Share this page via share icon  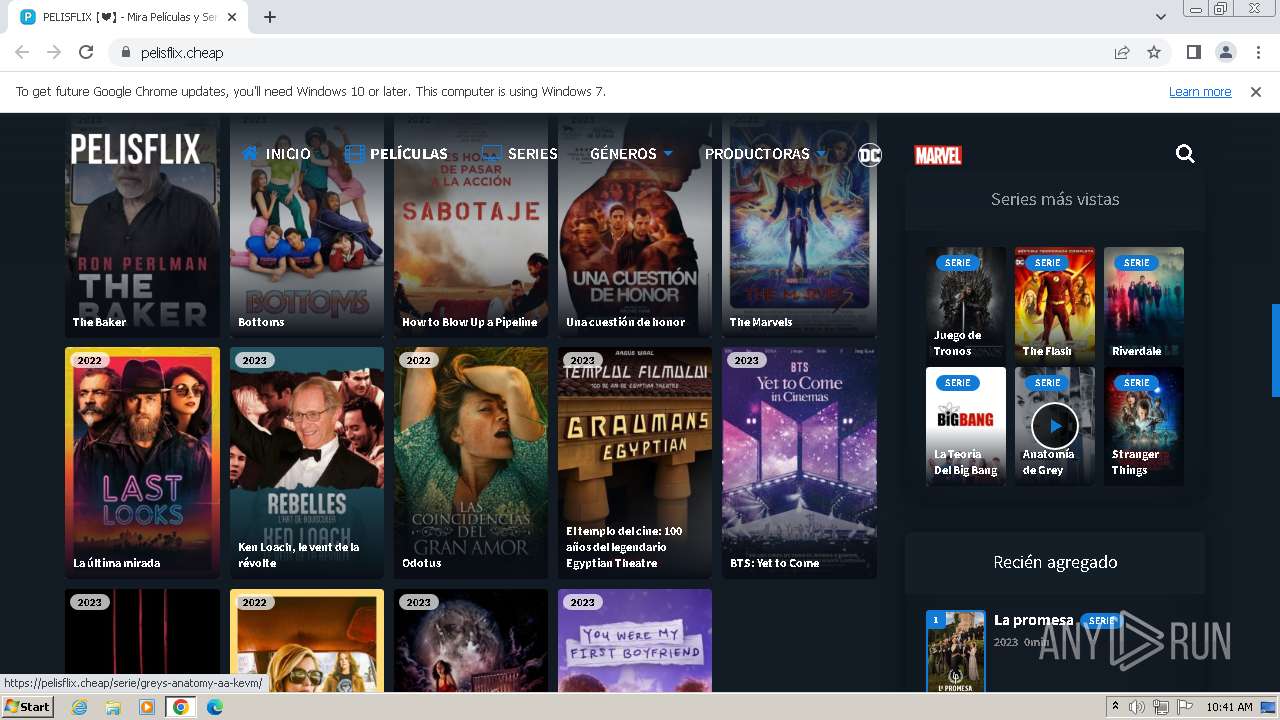[x=1122, y=52]
